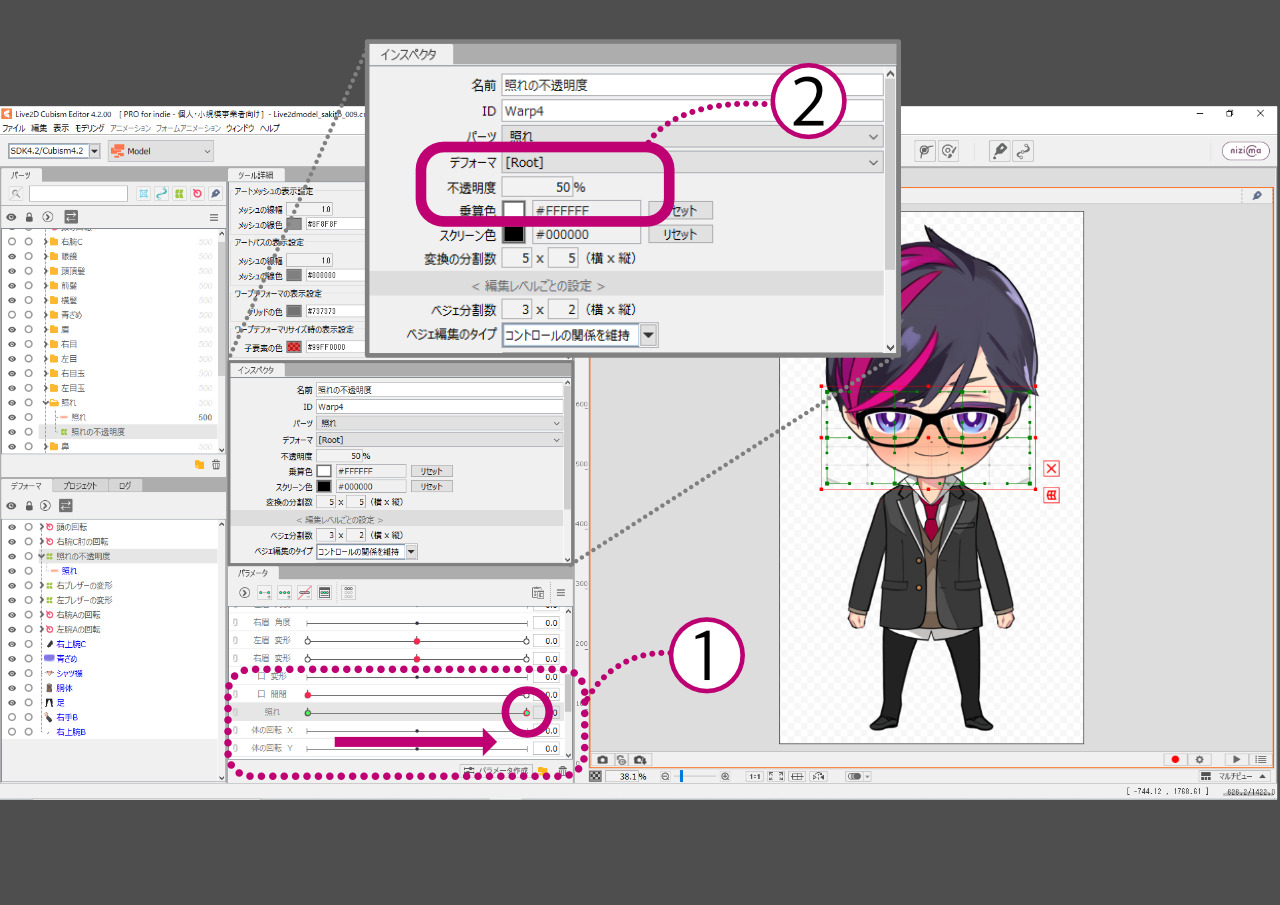The image size is (1280, 905).
Task: Open the Model workspace dropdown
Action: coord(161,151)
